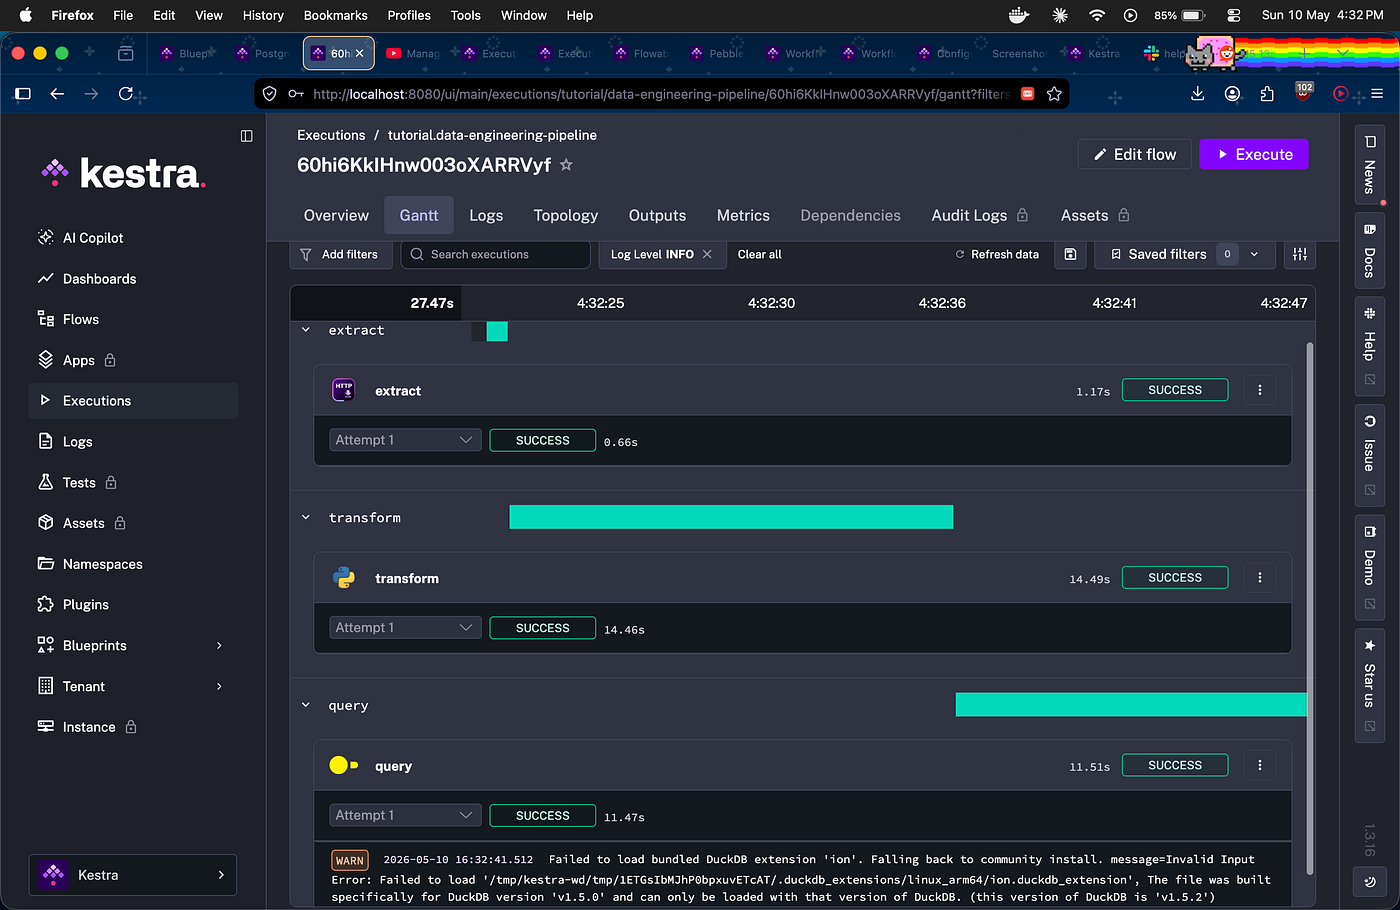
Task: Click Star us on right rail
Action: pos(1369,685)
